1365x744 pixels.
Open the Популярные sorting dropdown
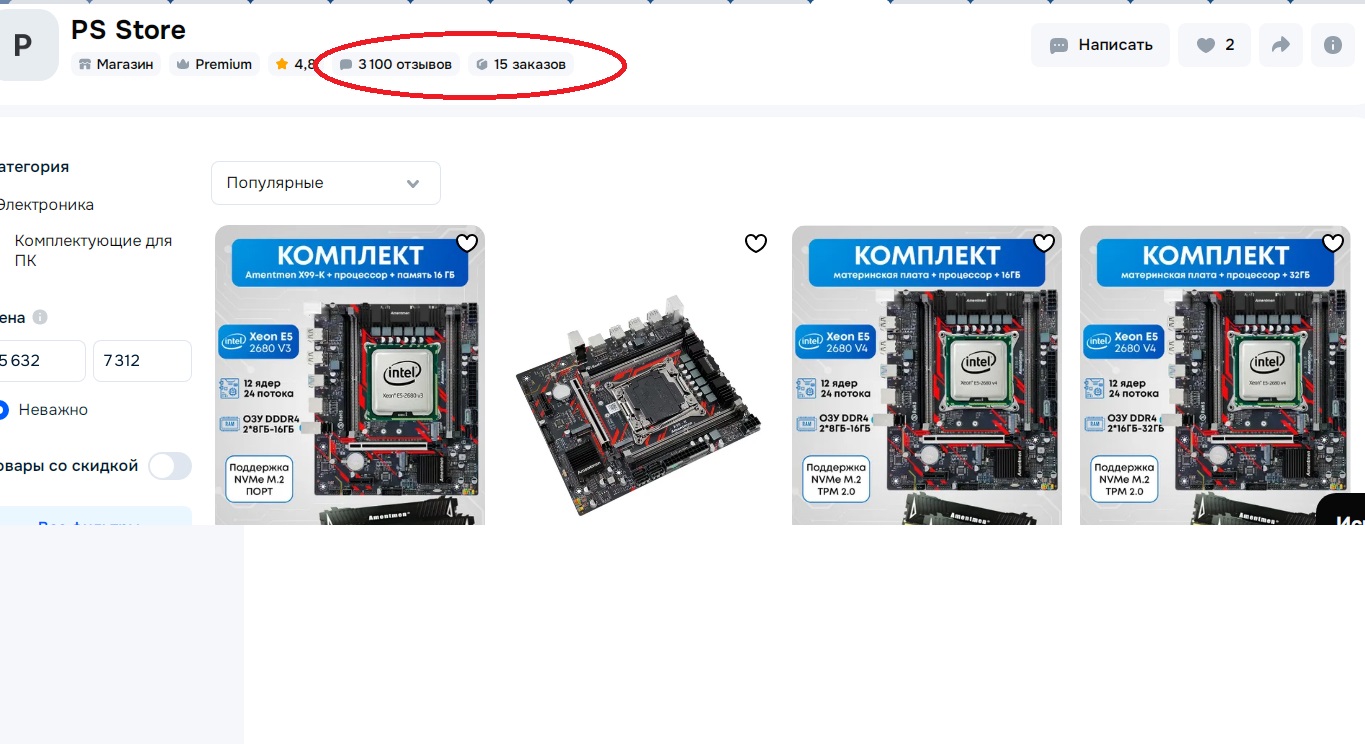[326, 183]
